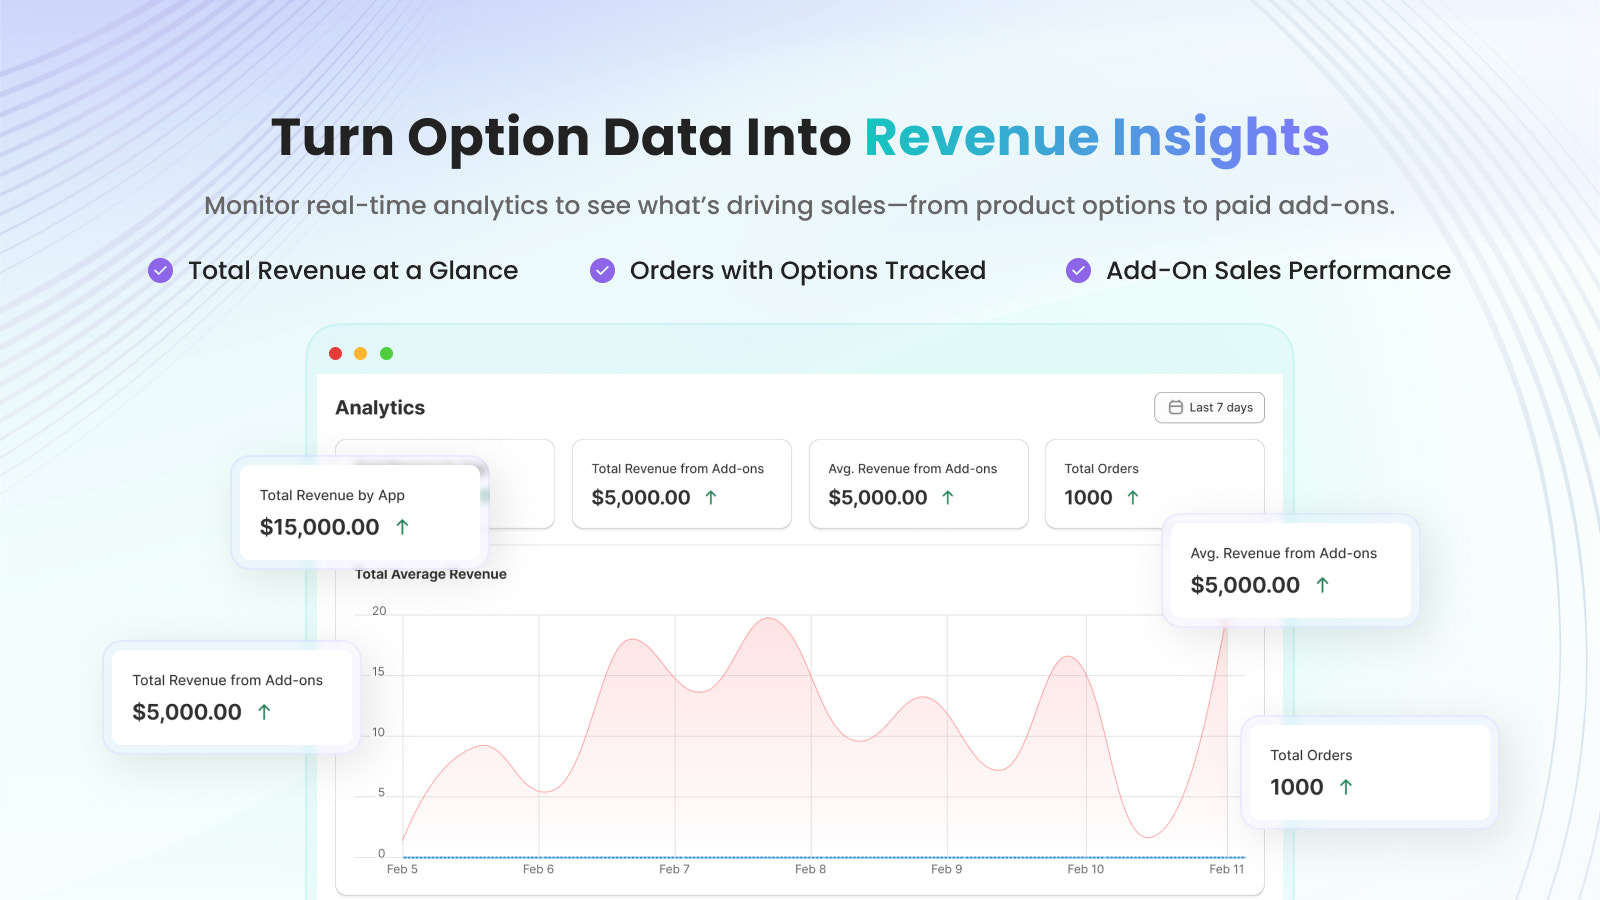Click the 20 value on the y-axis
The width and height of the screenshot is (1600, 900).
pos(379,611)
